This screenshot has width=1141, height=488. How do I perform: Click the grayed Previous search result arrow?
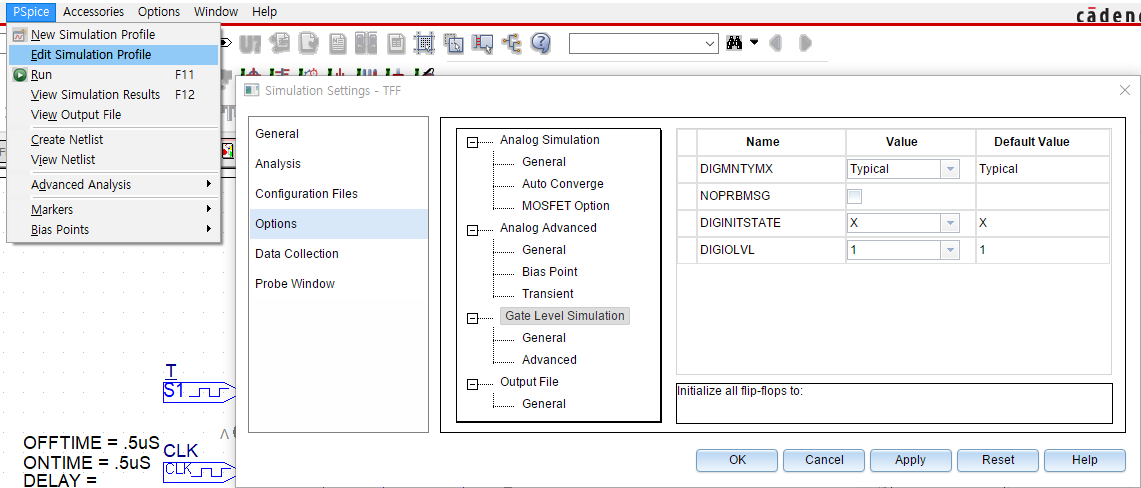coord(776,44)
